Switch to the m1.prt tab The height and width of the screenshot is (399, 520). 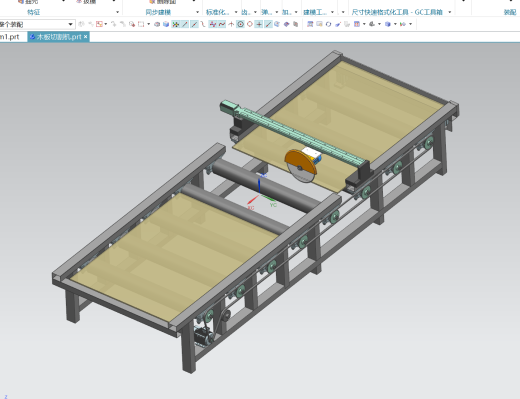tap(10, 37)
